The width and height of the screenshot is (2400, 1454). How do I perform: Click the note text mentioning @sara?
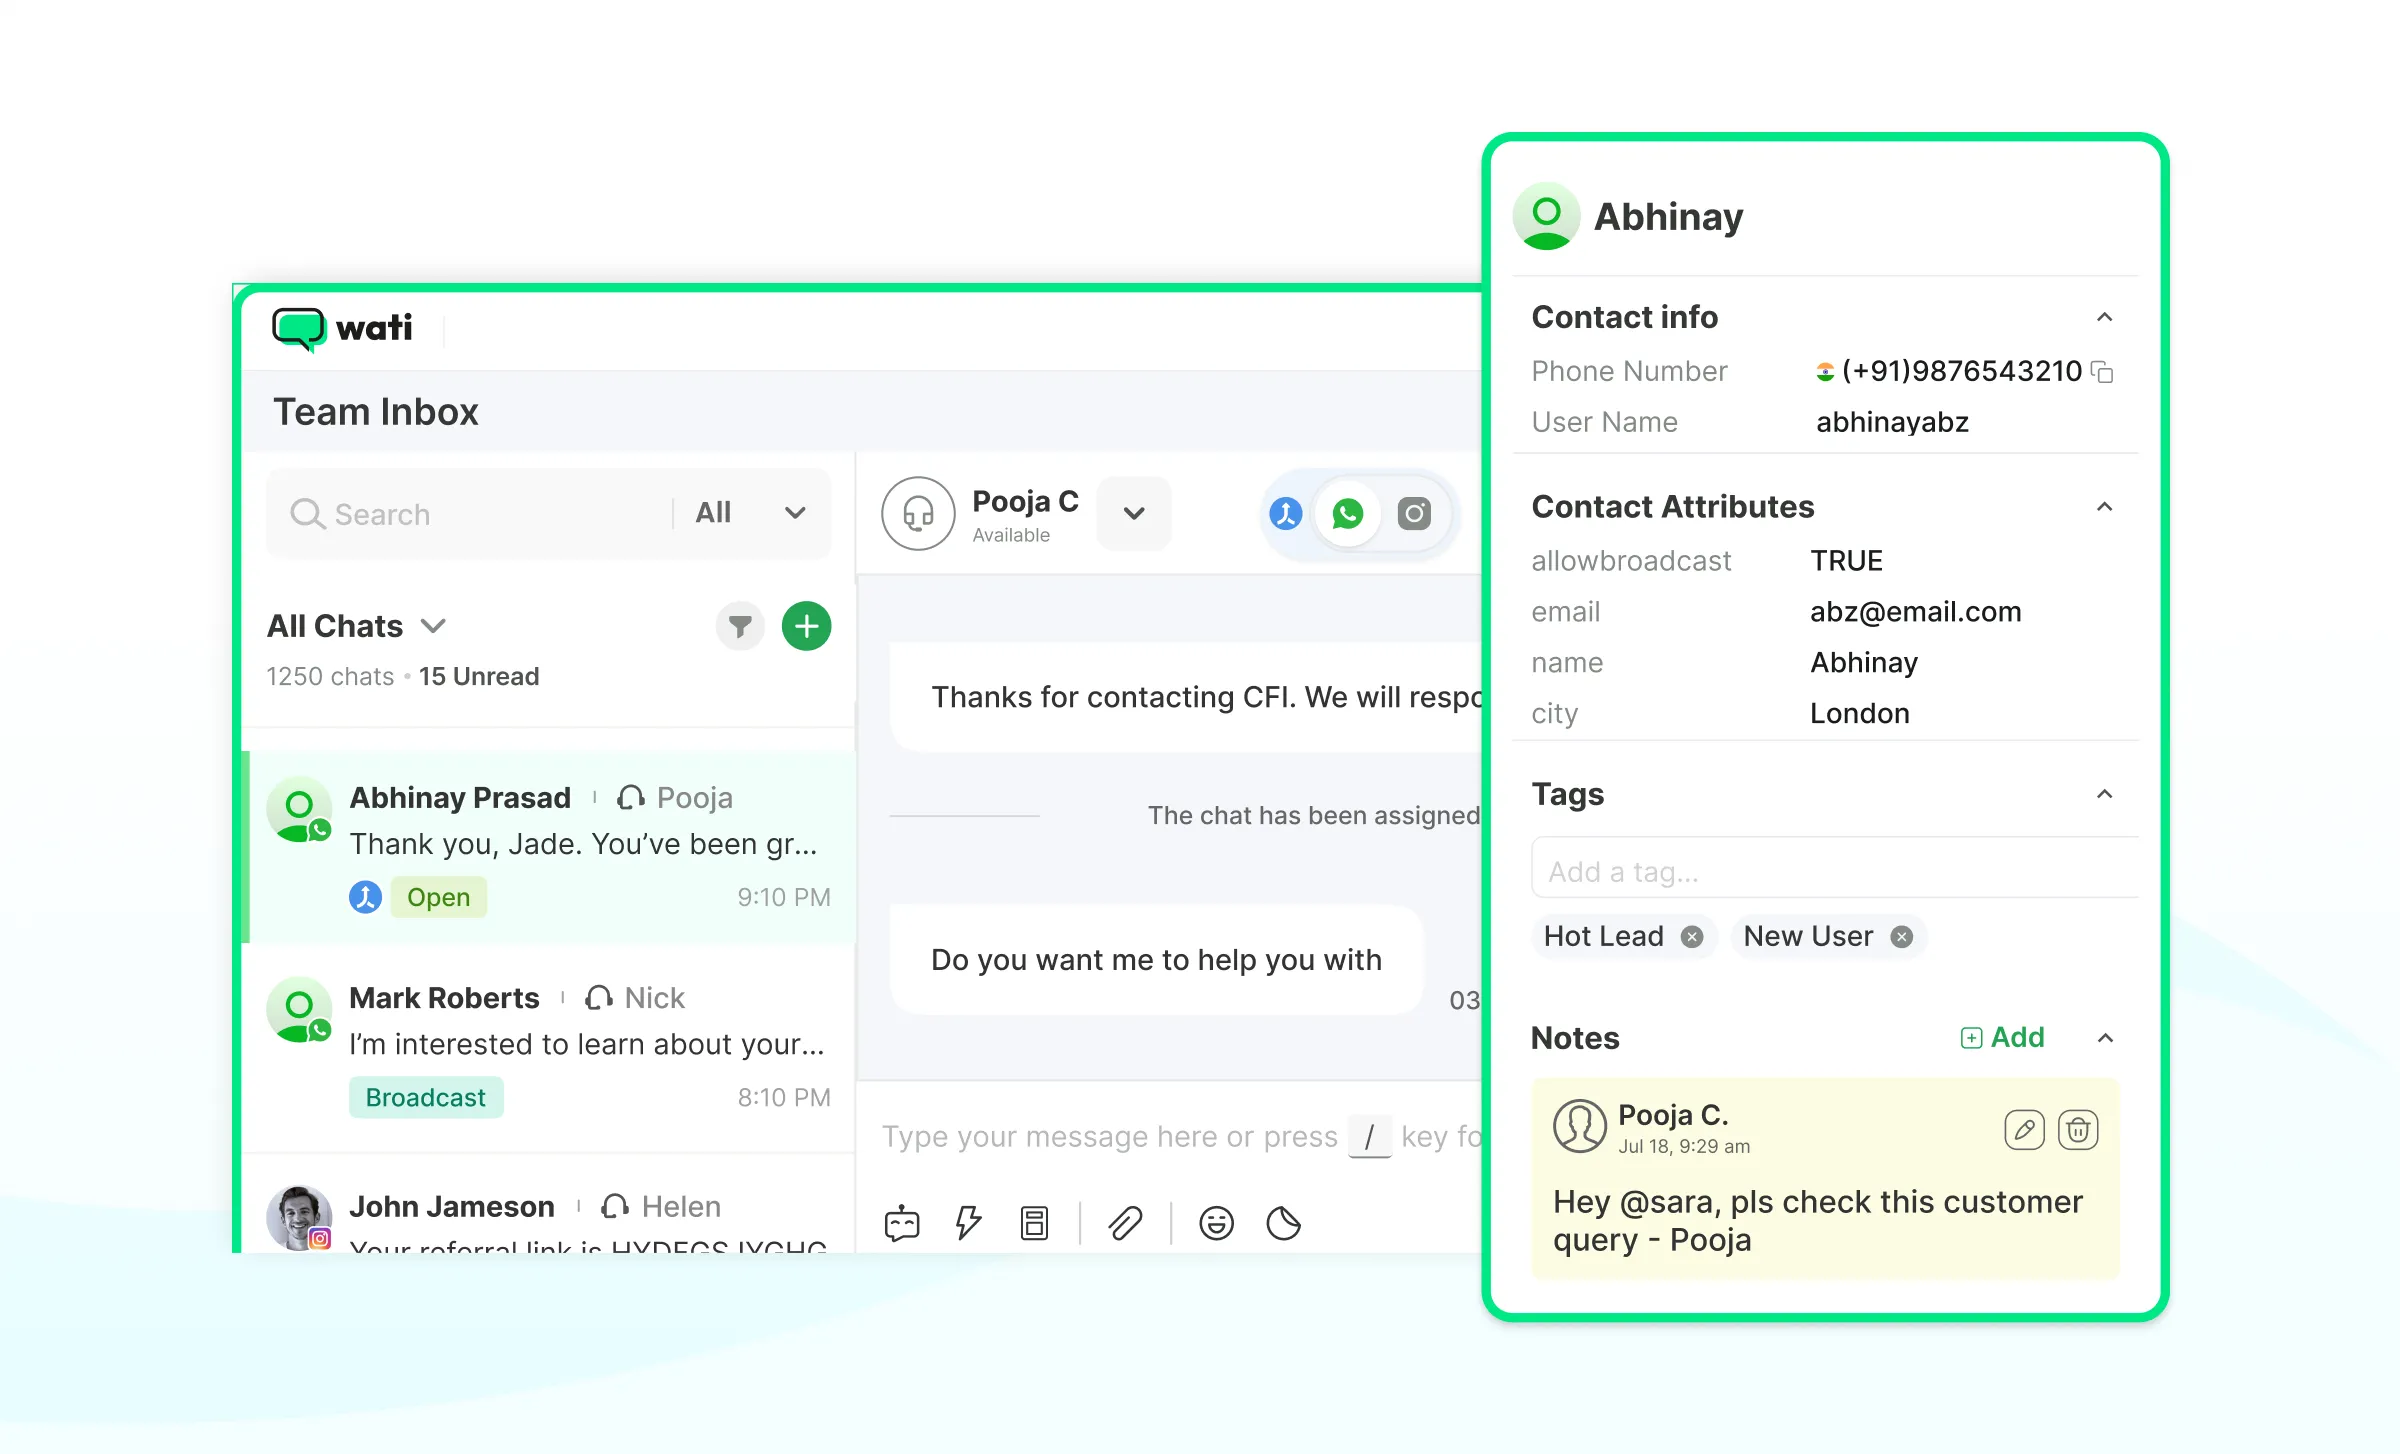point(1818,1221)
